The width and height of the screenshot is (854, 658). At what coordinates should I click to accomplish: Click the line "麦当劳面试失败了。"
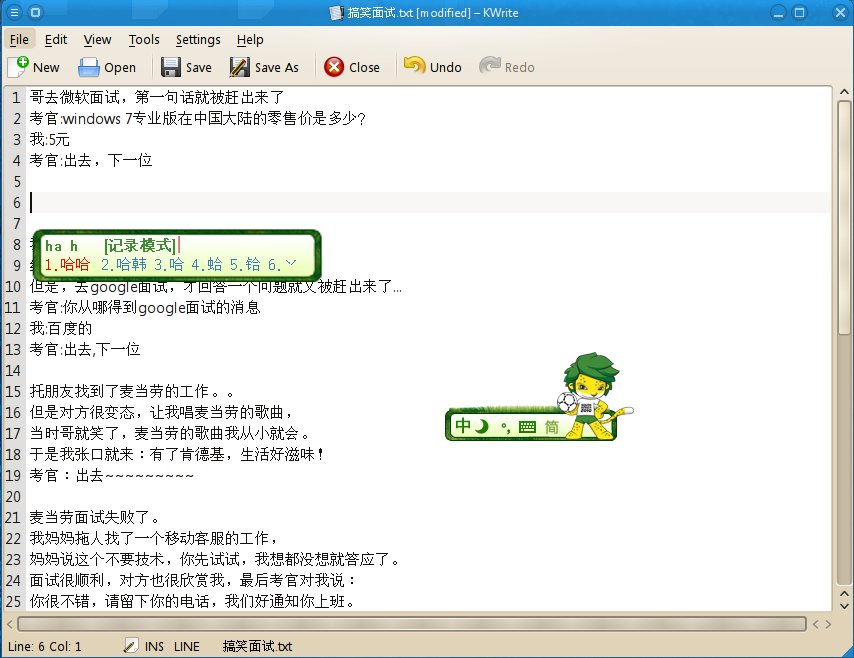(95, 517)
